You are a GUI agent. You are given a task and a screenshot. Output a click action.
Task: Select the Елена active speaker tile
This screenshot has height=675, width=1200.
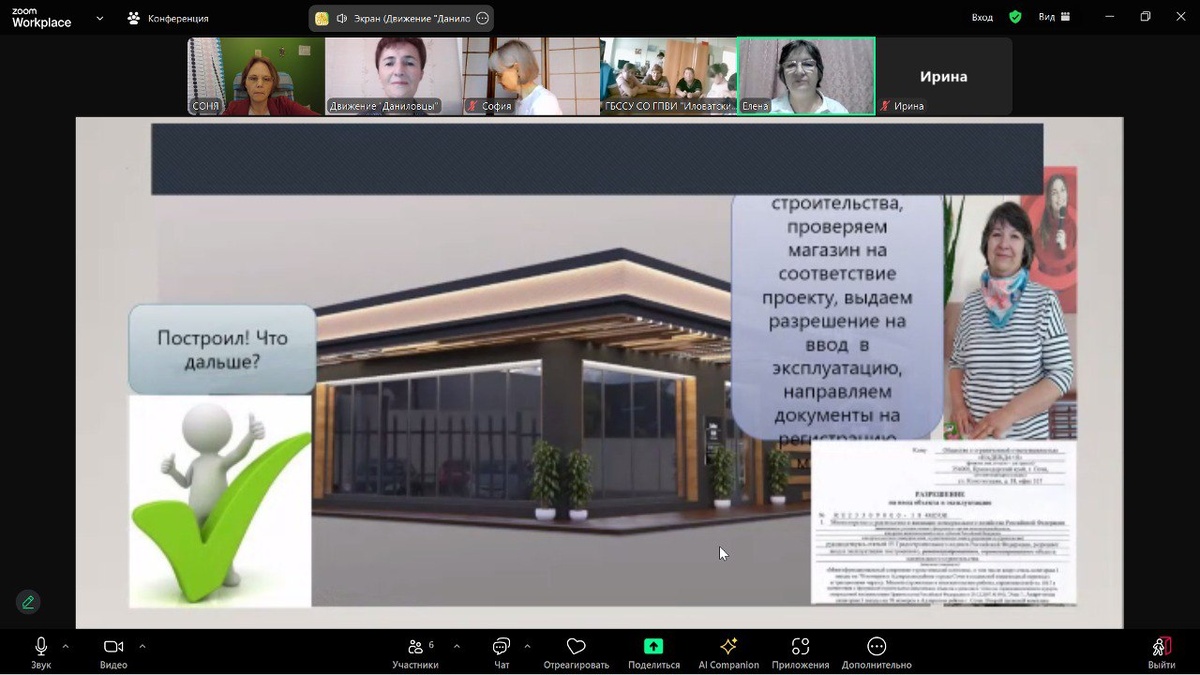click(x=806, y=77)
